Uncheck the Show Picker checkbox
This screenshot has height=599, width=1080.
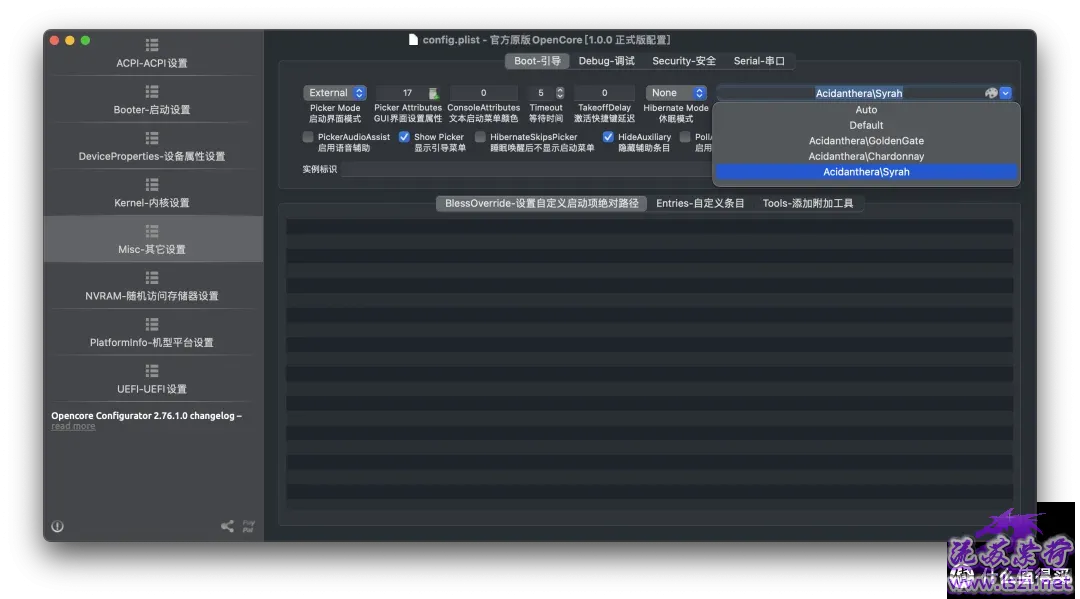coord(404,137)
